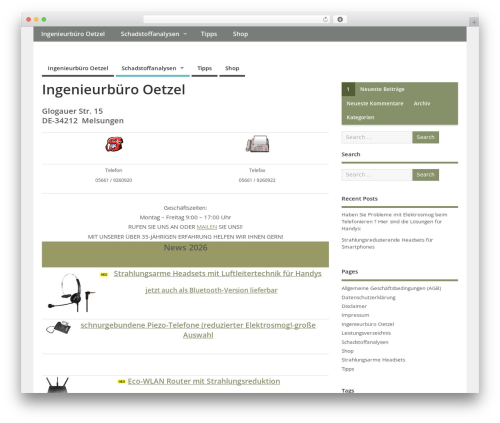Click the second green Search button
This screenshot has height=423, width=500.
tap(425, 175)
